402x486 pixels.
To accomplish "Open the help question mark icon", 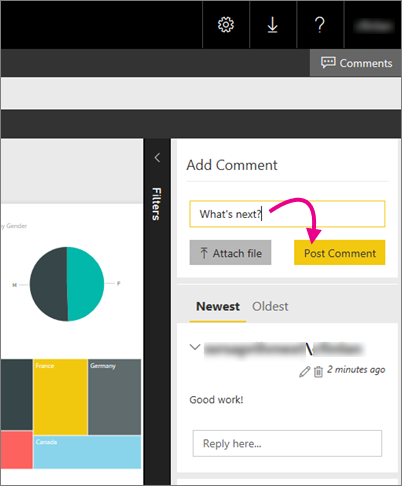I will point(320,25).
